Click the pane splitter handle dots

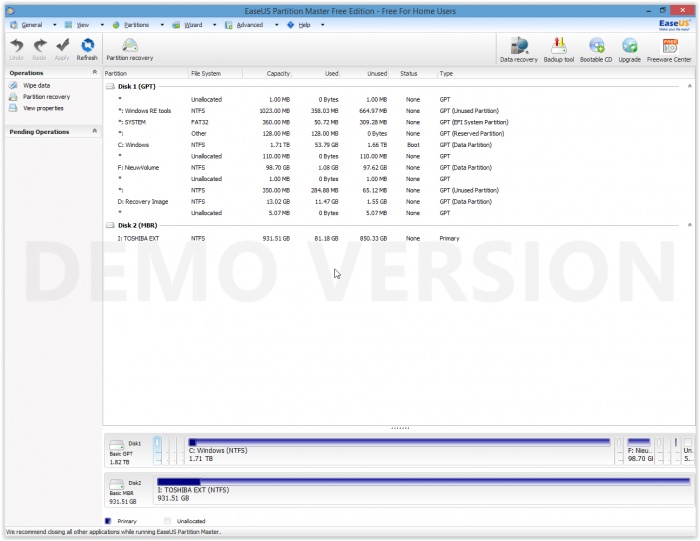pos(400,428)
